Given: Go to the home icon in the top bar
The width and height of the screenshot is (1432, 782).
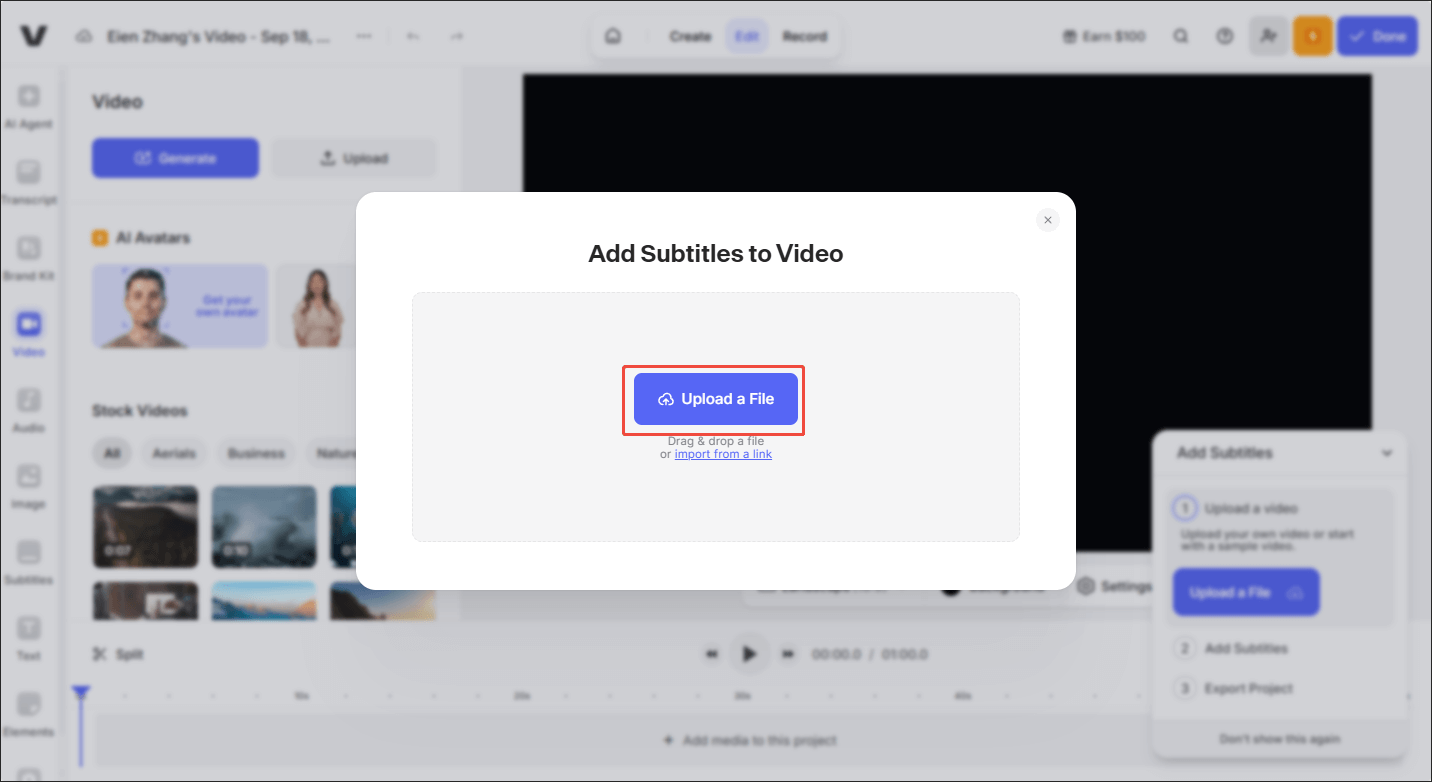Looking at the screenshot, I should tap(613, 37).
